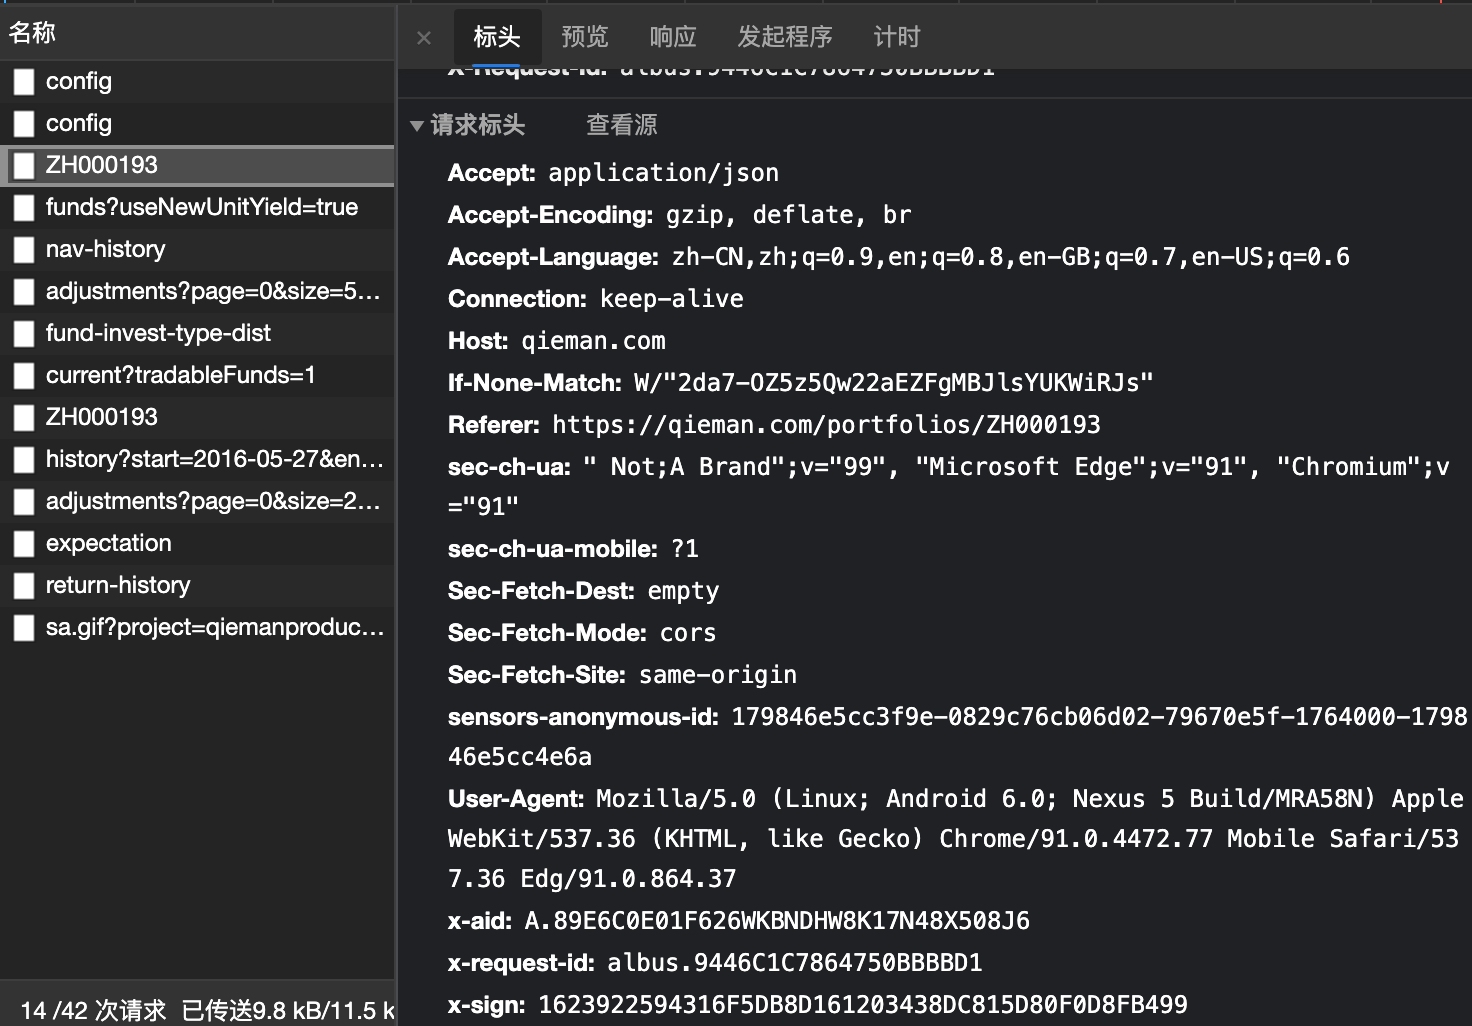The image size is (1472, 1026).
Task: Select the nav-history request
Action: point(197,249)
